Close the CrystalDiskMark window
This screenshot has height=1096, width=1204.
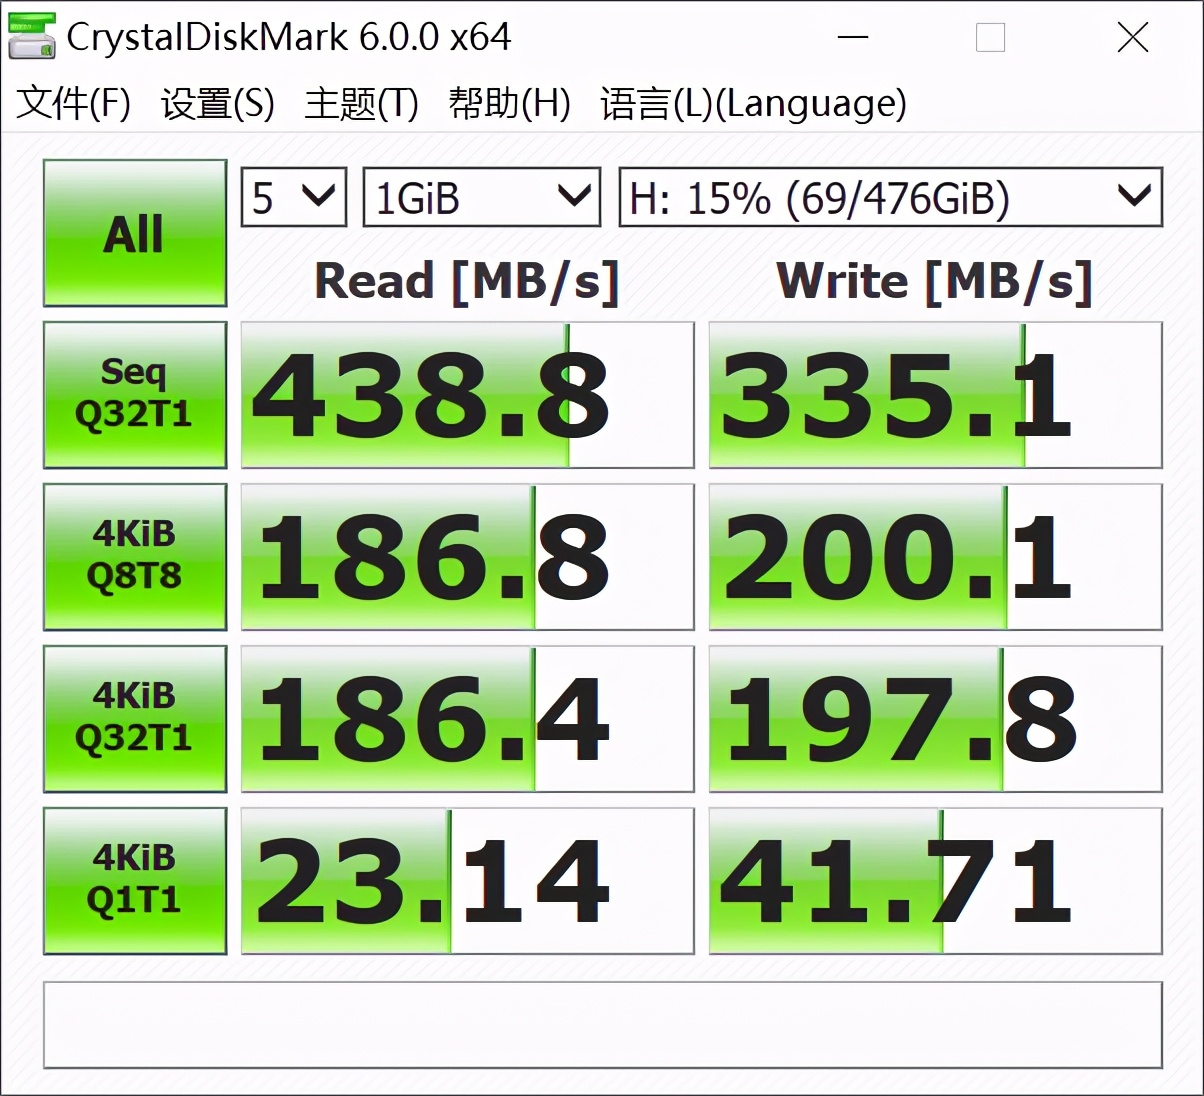point(1133,38)
